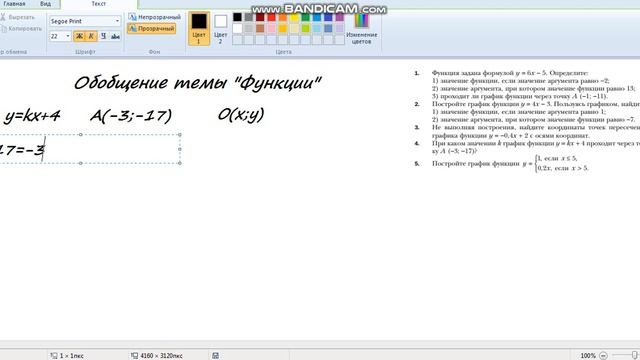This screenshot has height=360, width=640.
Task: Click the 100% zoom level text
Action: (x=588, y=356)
